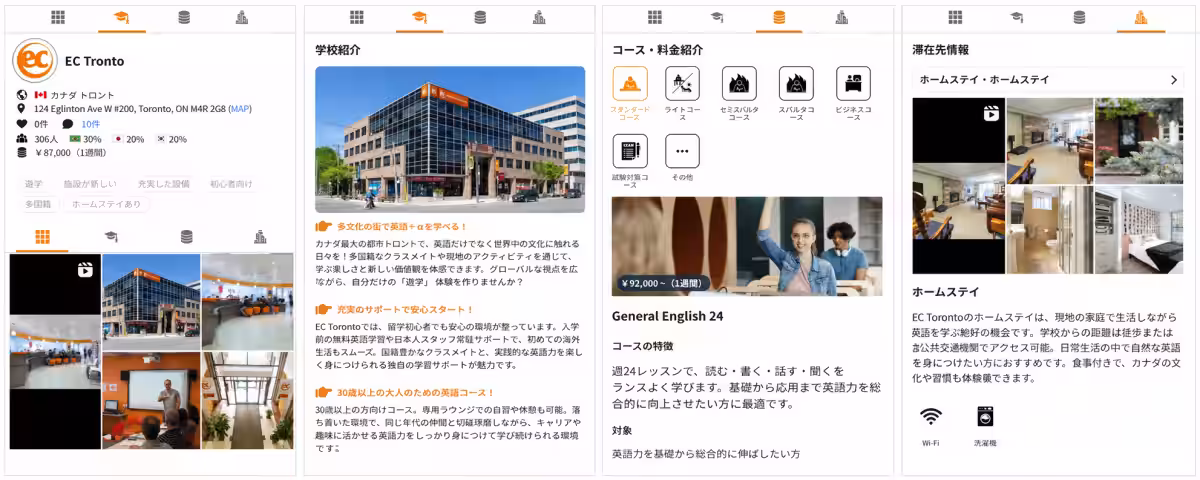The image size is (1200, 480).
Task: Click the people icon beside 306人
Action: click(x=22, y=139)
